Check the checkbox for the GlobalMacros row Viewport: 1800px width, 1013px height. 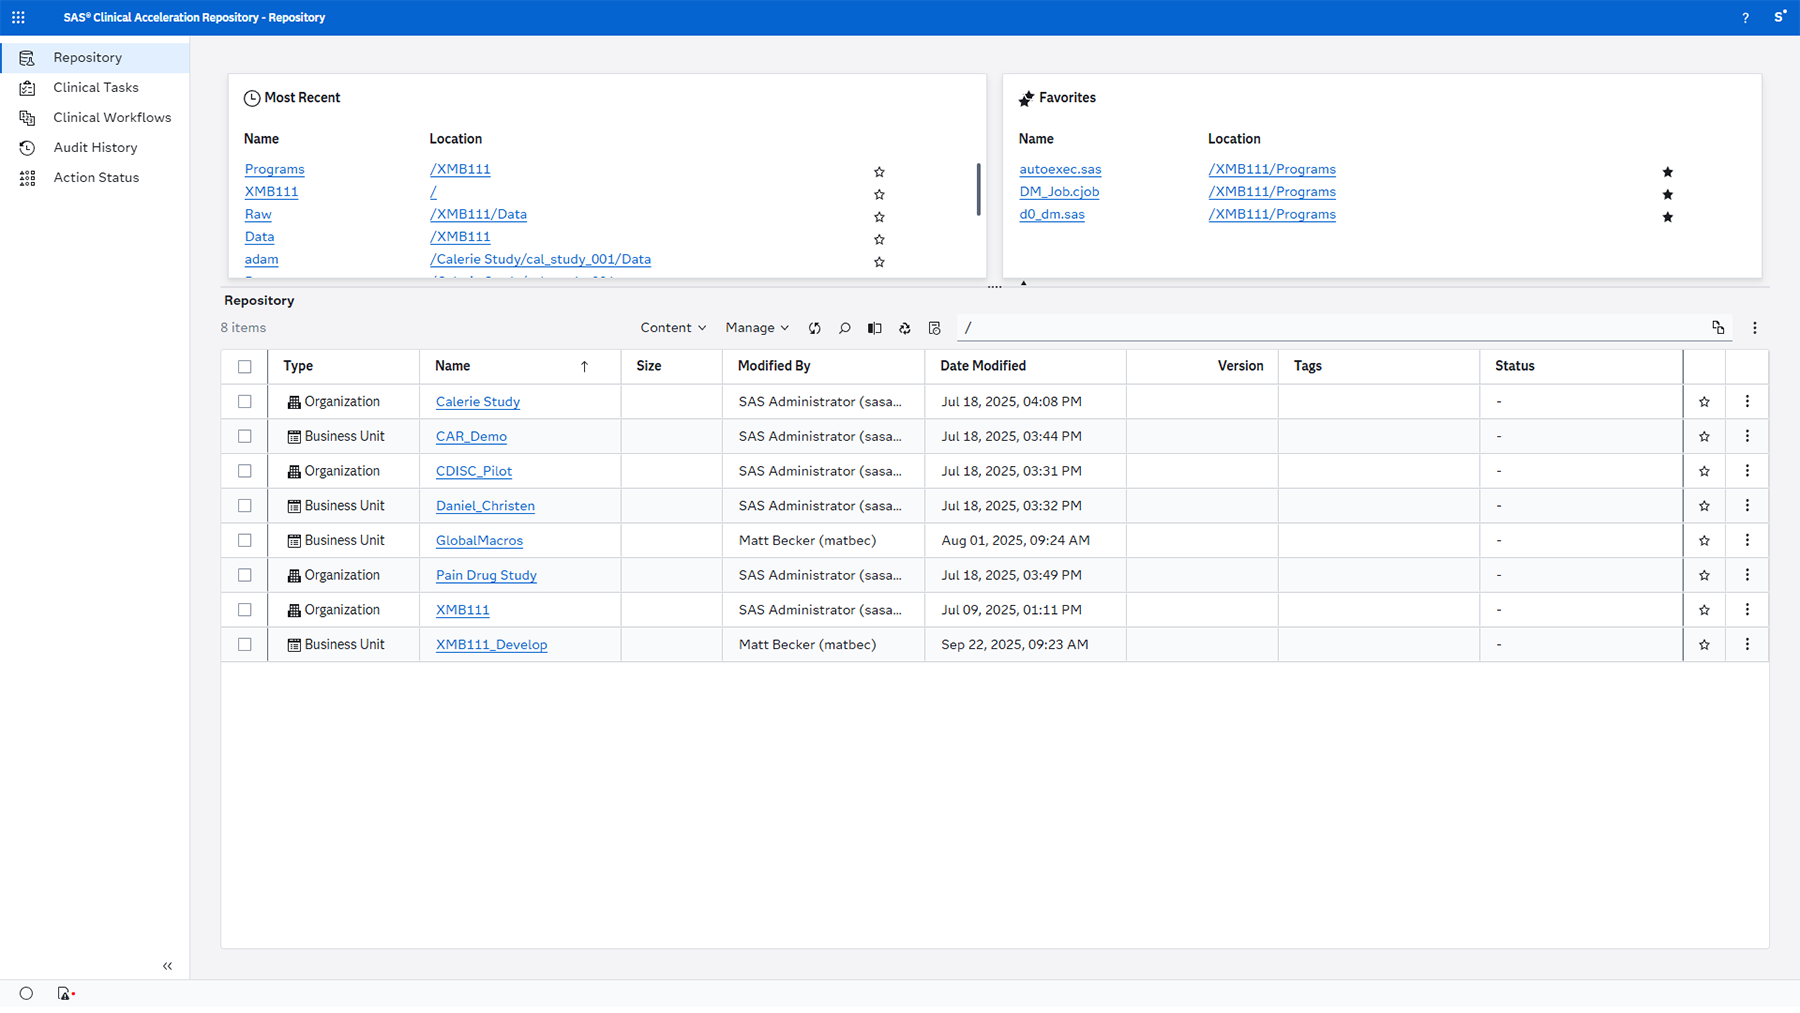pos(244,540)
